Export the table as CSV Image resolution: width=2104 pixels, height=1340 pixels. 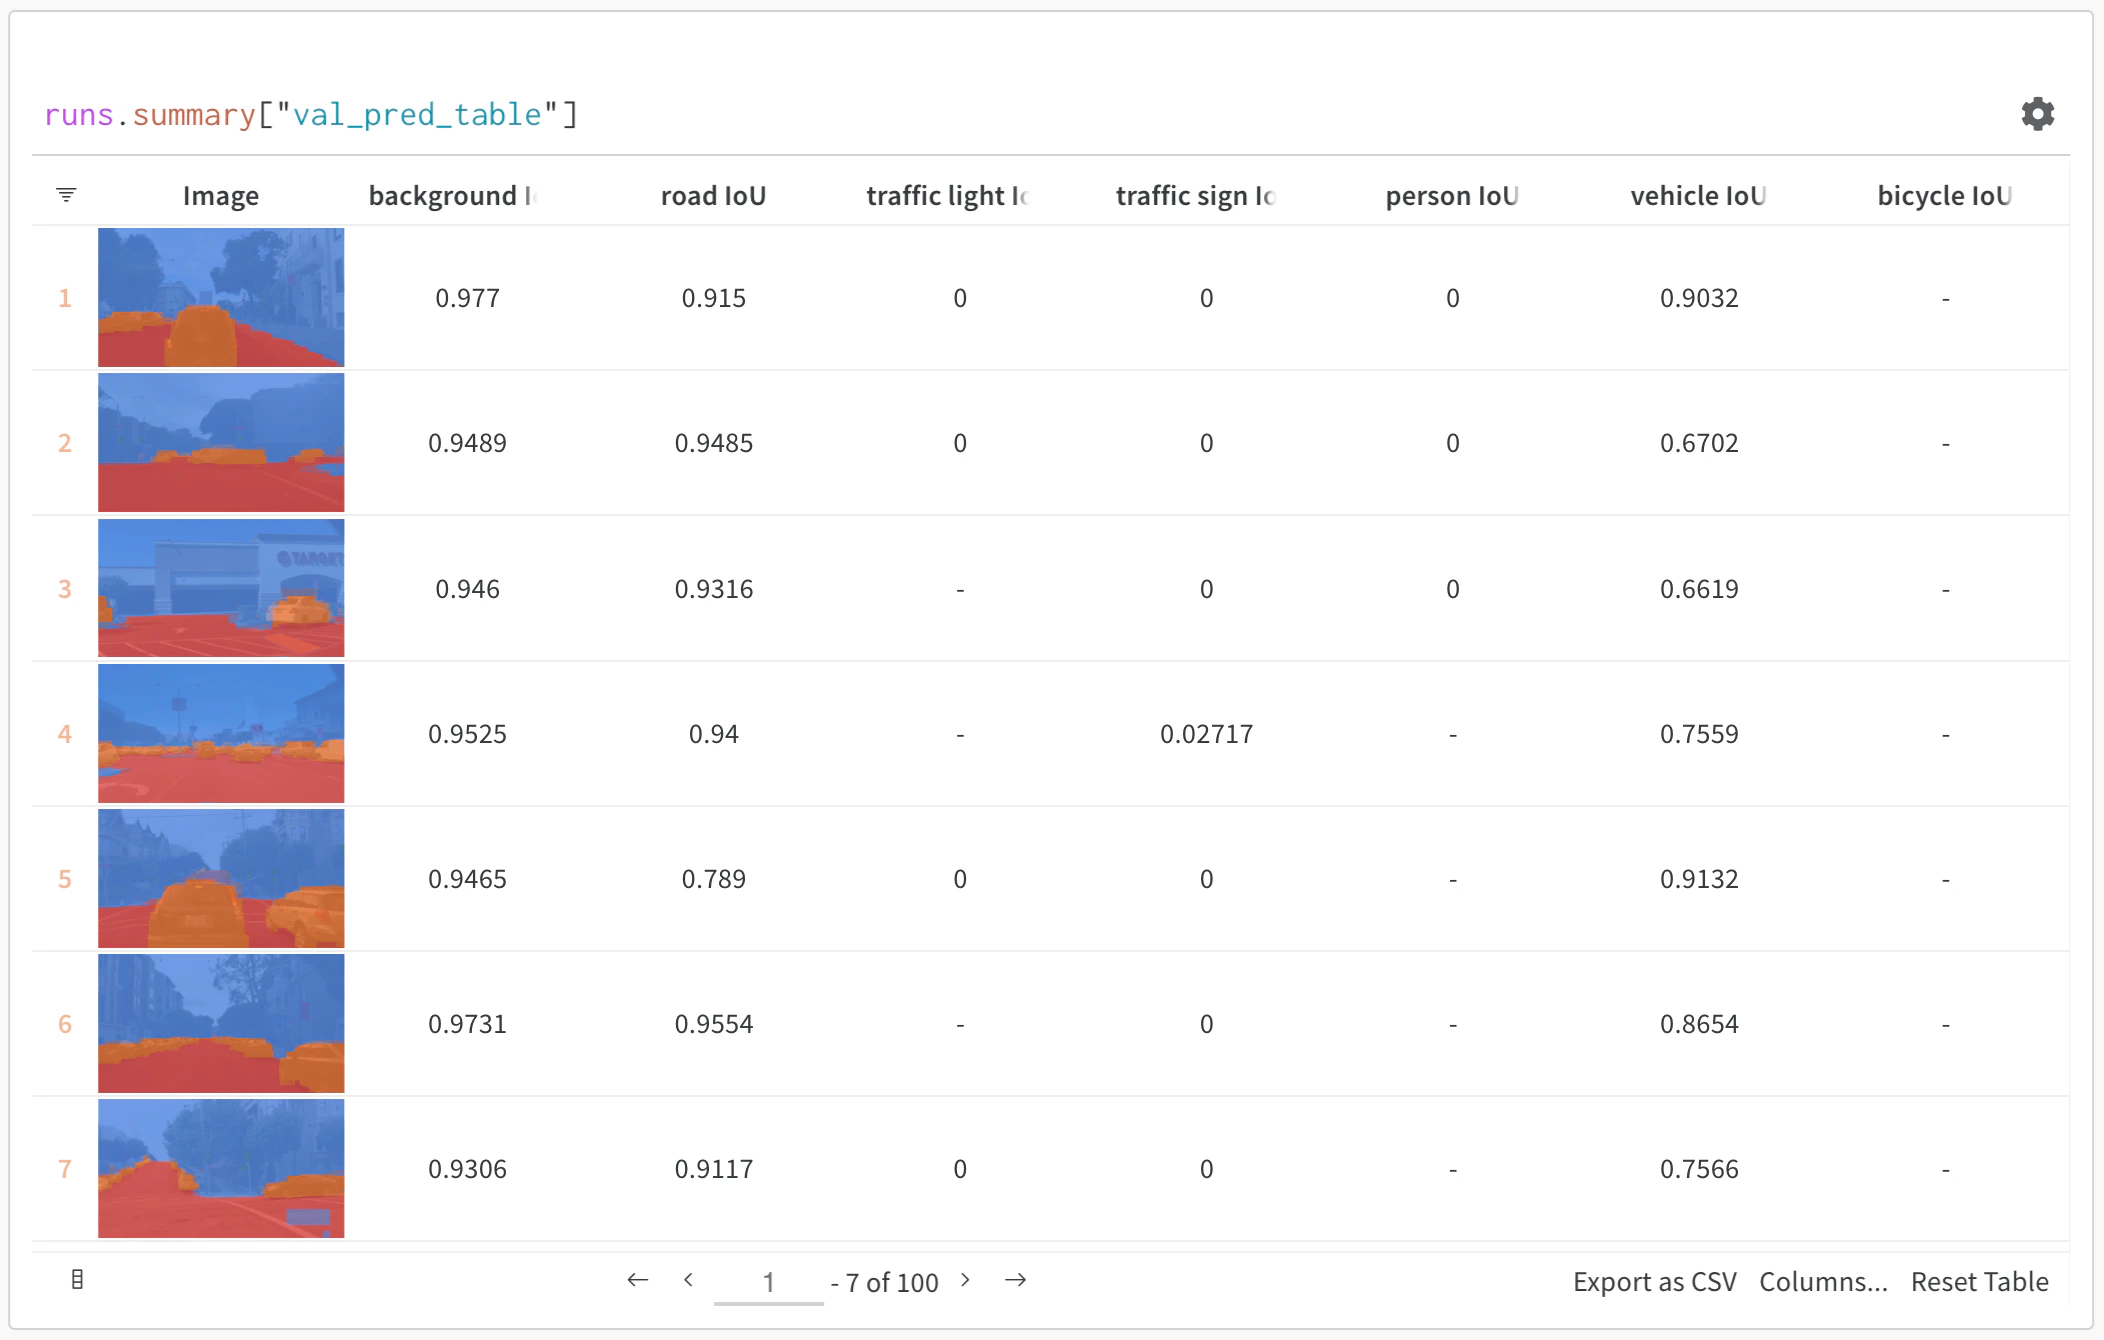(x=1653, y=1281)
